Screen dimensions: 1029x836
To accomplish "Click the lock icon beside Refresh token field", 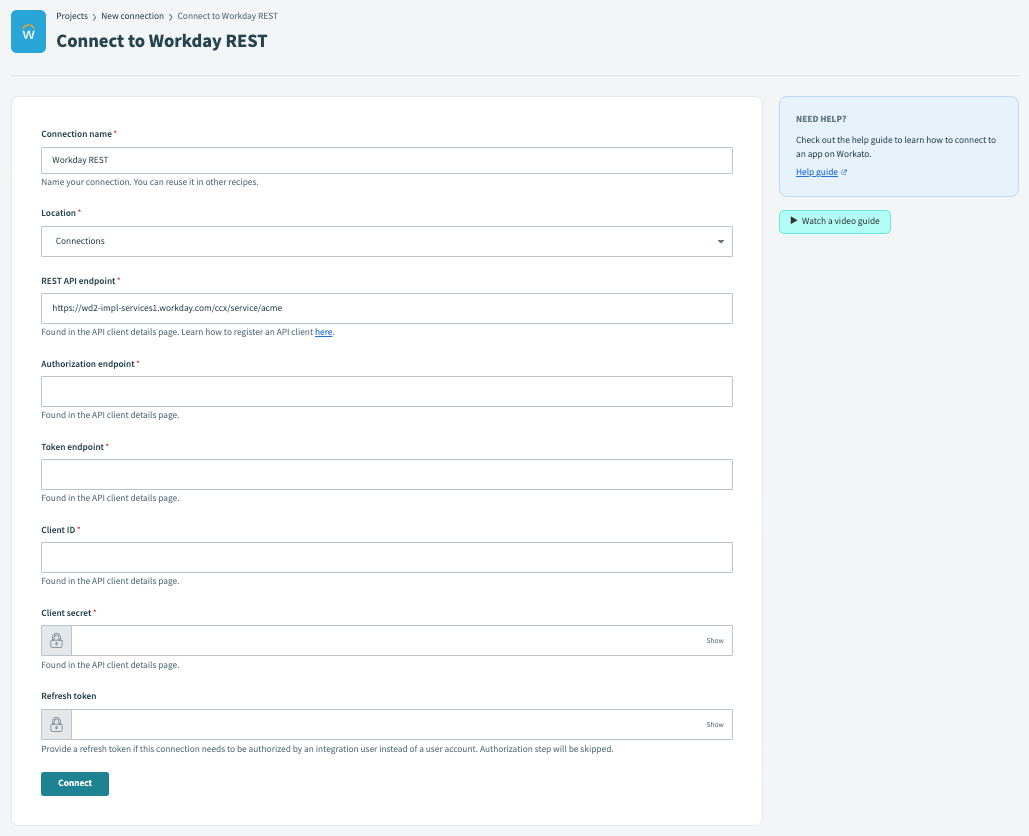I will 56,724.
